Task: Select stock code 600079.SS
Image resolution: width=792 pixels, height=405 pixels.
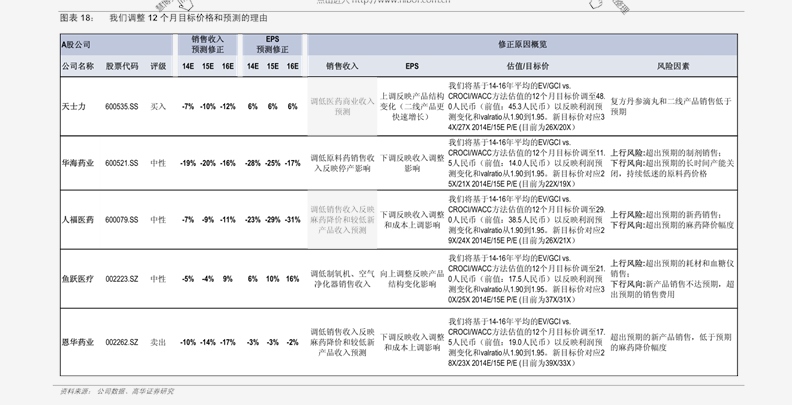Action: click(121, 220)
